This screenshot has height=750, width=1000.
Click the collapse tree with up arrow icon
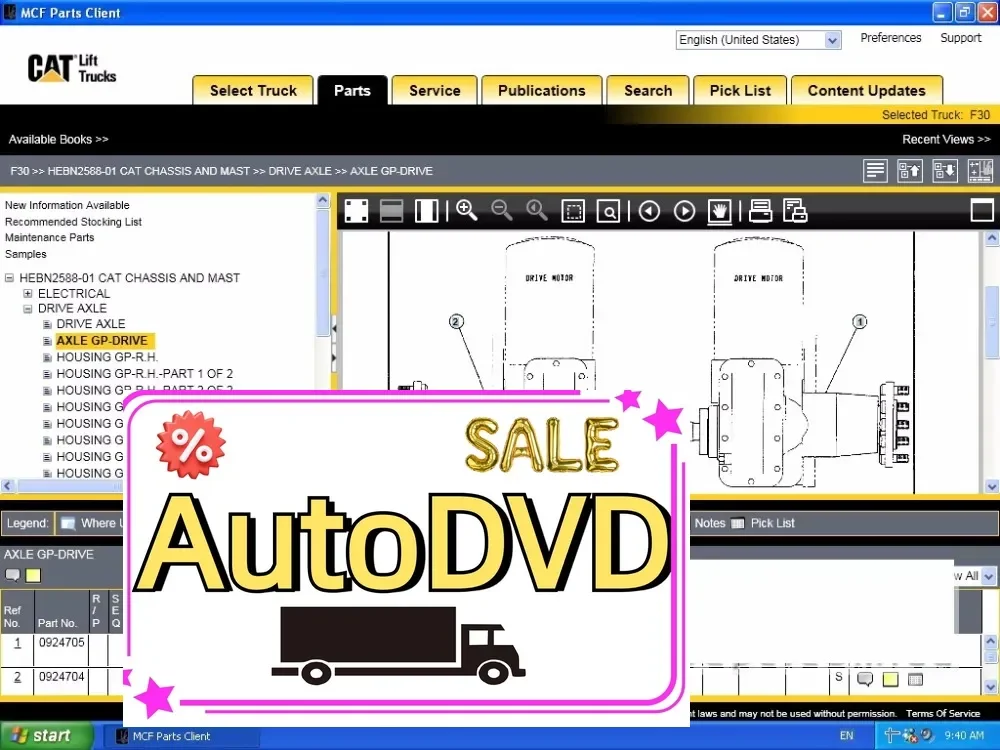[x=910, y=170]
